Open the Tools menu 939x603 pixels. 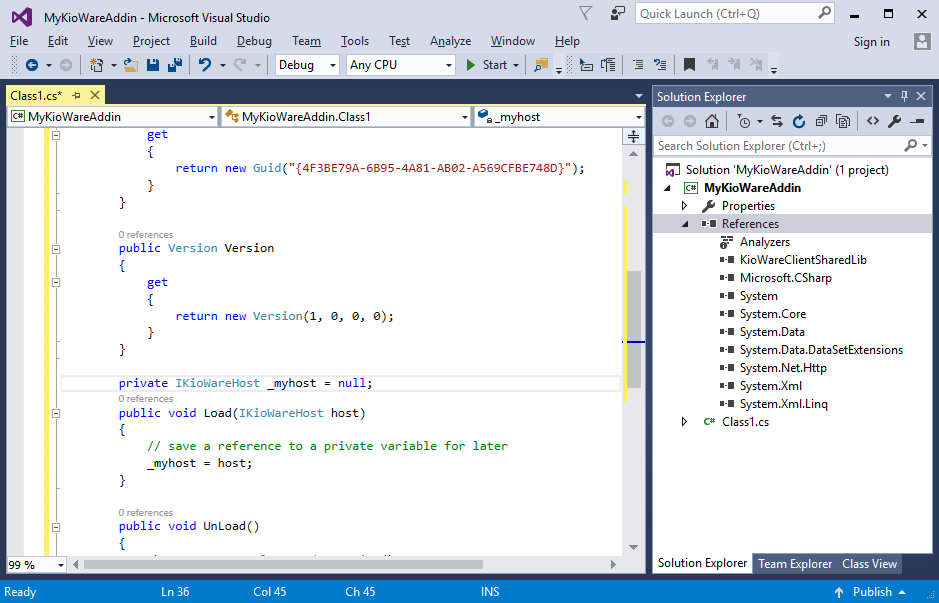pyautogui.click(x=355, y=41)
